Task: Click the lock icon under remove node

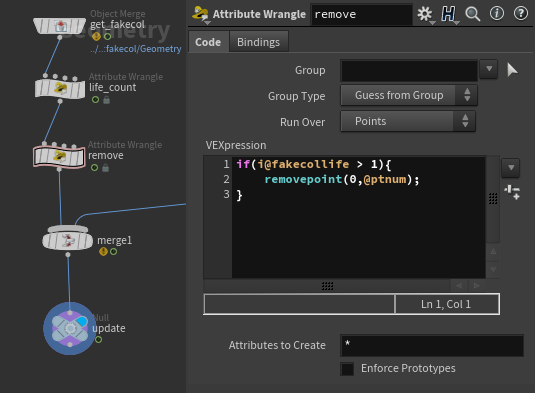Action: (105, 168)
